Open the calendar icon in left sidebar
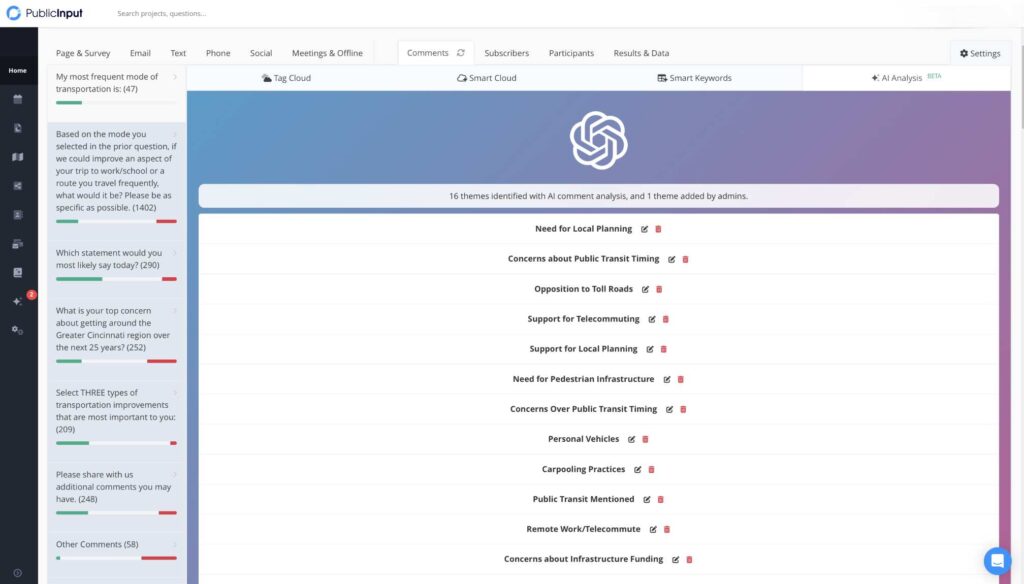 pos(18,99)
